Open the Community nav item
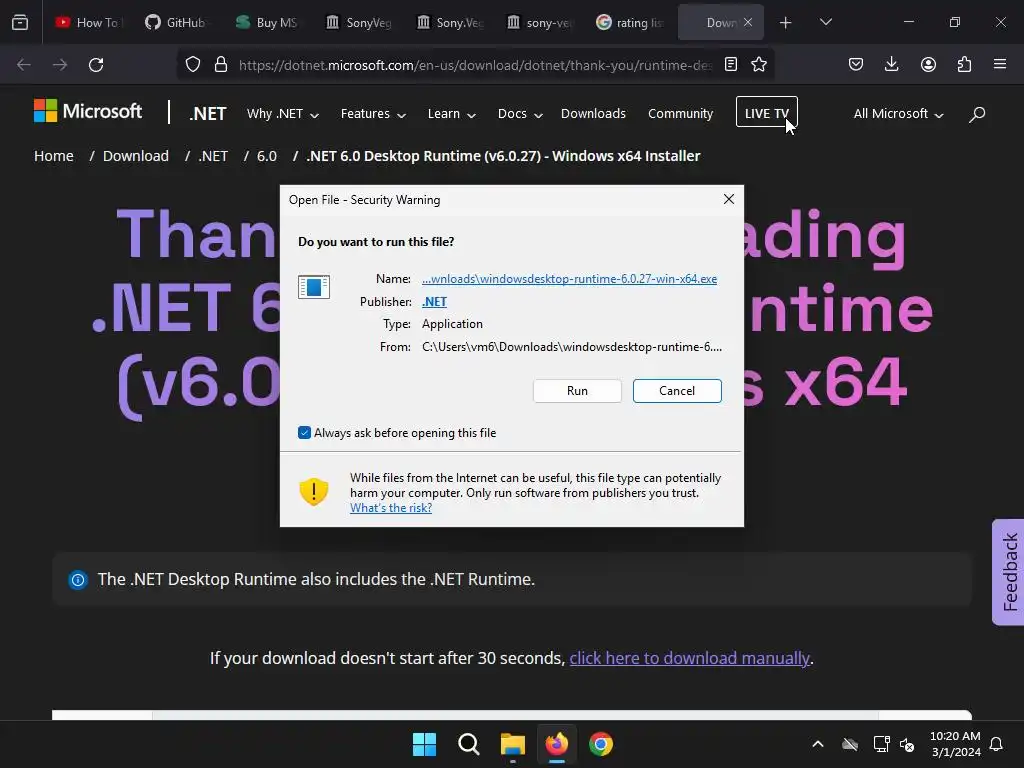This screenshot has width=1024, height=768. pyautogui.click(x=680, y=114)
